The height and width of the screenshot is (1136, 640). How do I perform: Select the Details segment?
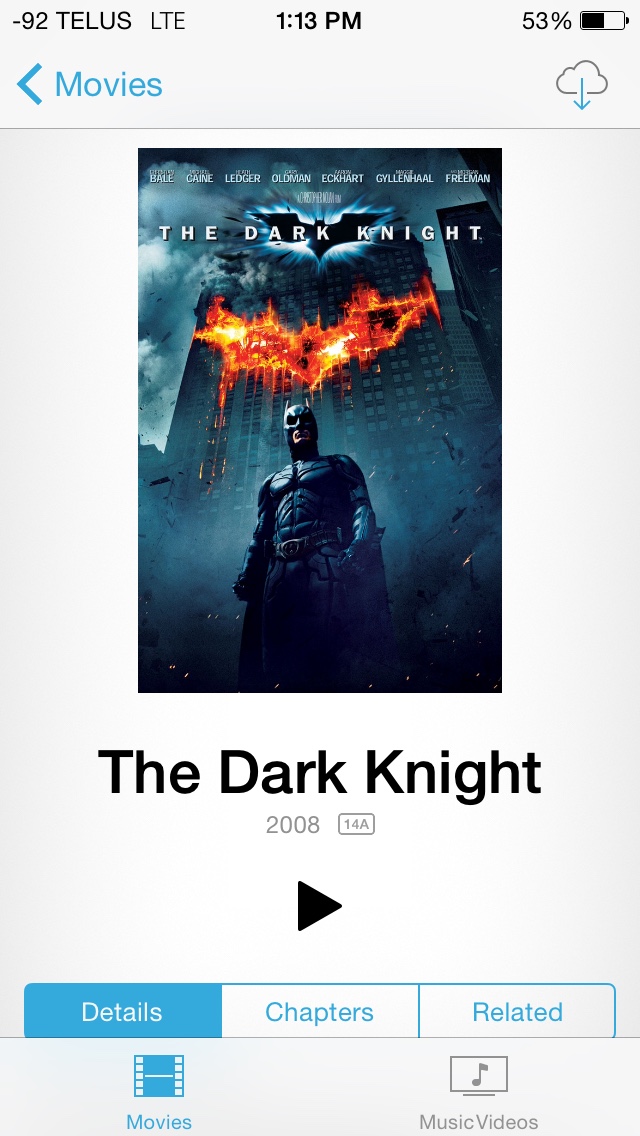122,1011
